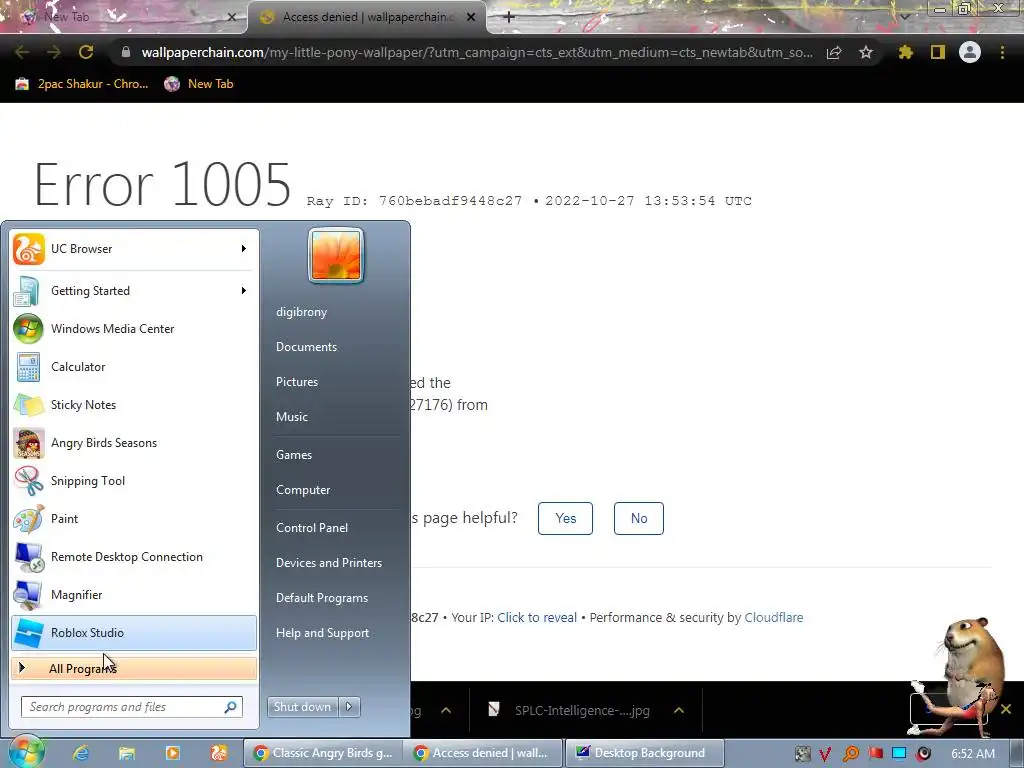Open digibrony user folder
The height and width of the screenshot is (768, 1024).
pyautogui.click(x=301, y=312)
